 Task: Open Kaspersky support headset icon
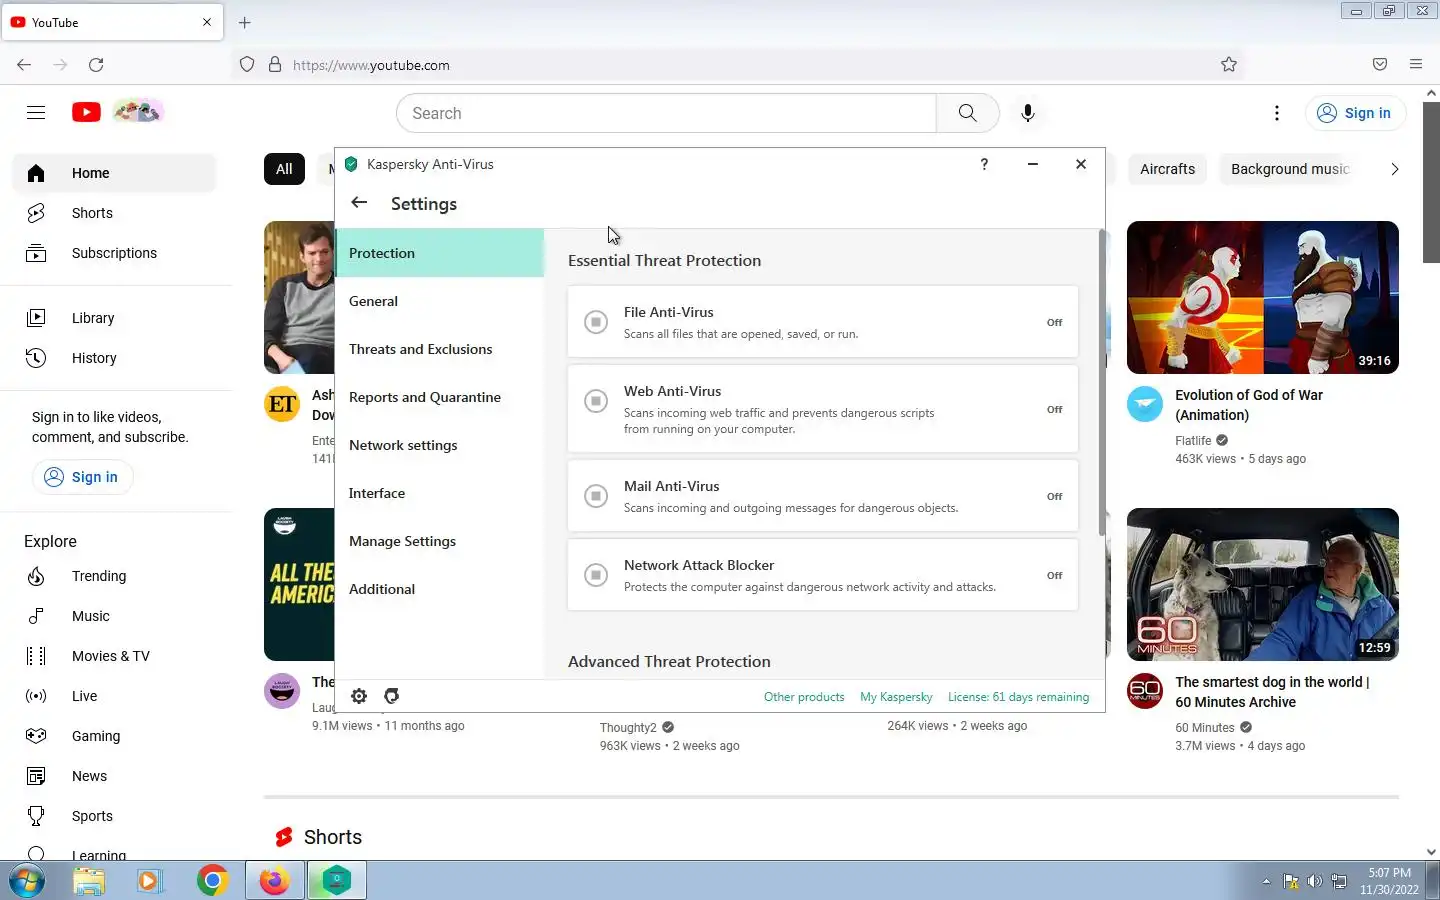392,696
